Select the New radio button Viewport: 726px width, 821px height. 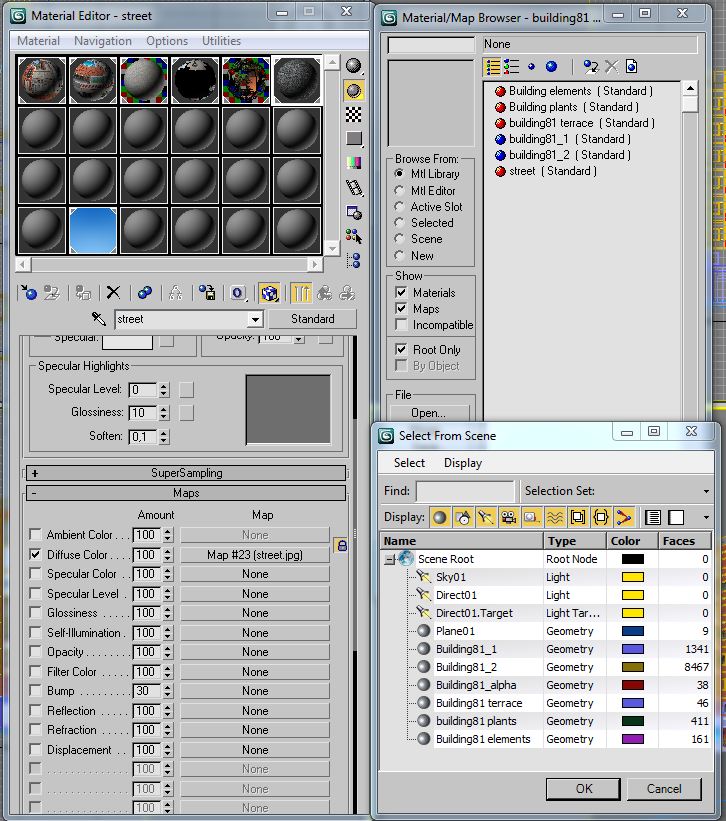click(x=399, y=256)
